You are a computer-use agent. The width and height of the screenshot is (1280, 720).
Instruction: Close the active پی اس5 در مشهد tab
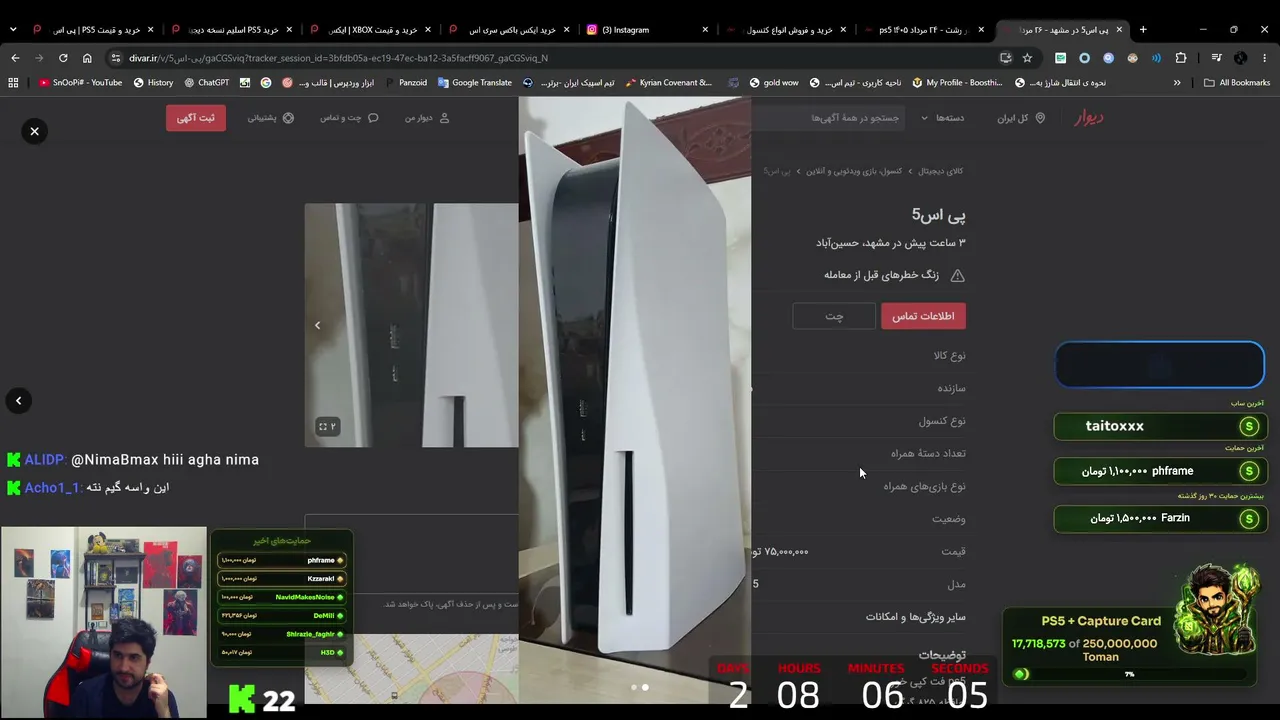[1119, 30]
